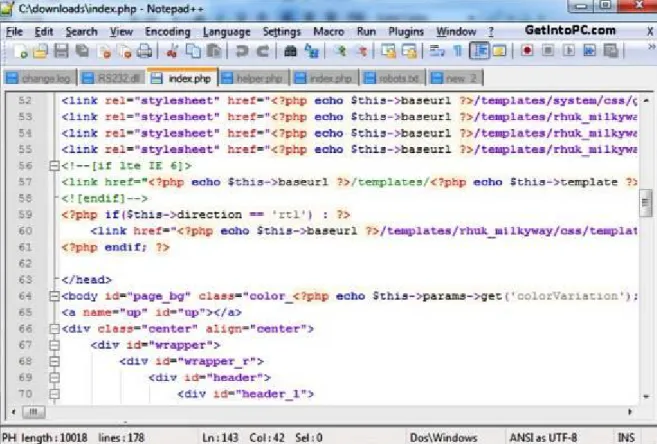The height and width of the screenshot is (444, 657).
Task: Open the Run menu
Action: click(366, 32)
